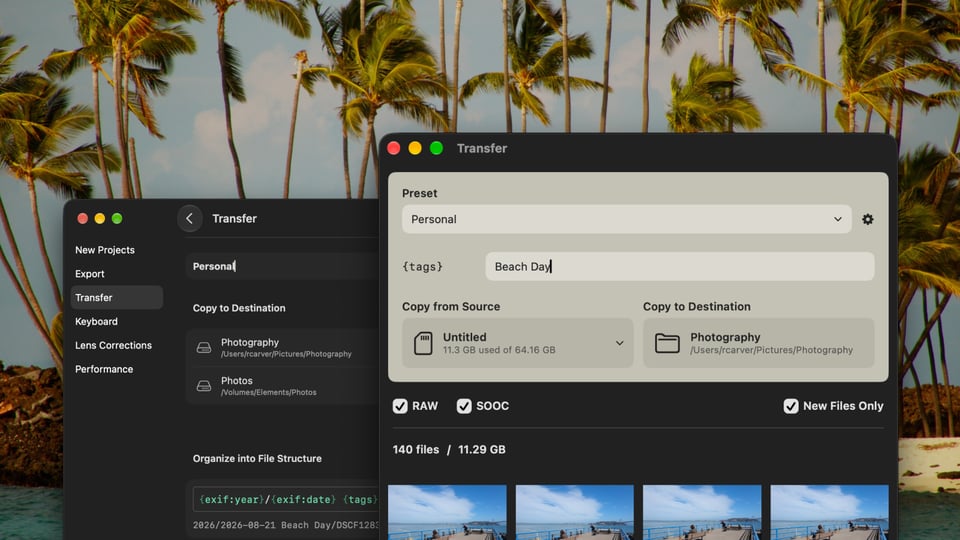Screen dimensions: 960x540
Task: Select the third photo thumbnail
Action: (702, 512)
